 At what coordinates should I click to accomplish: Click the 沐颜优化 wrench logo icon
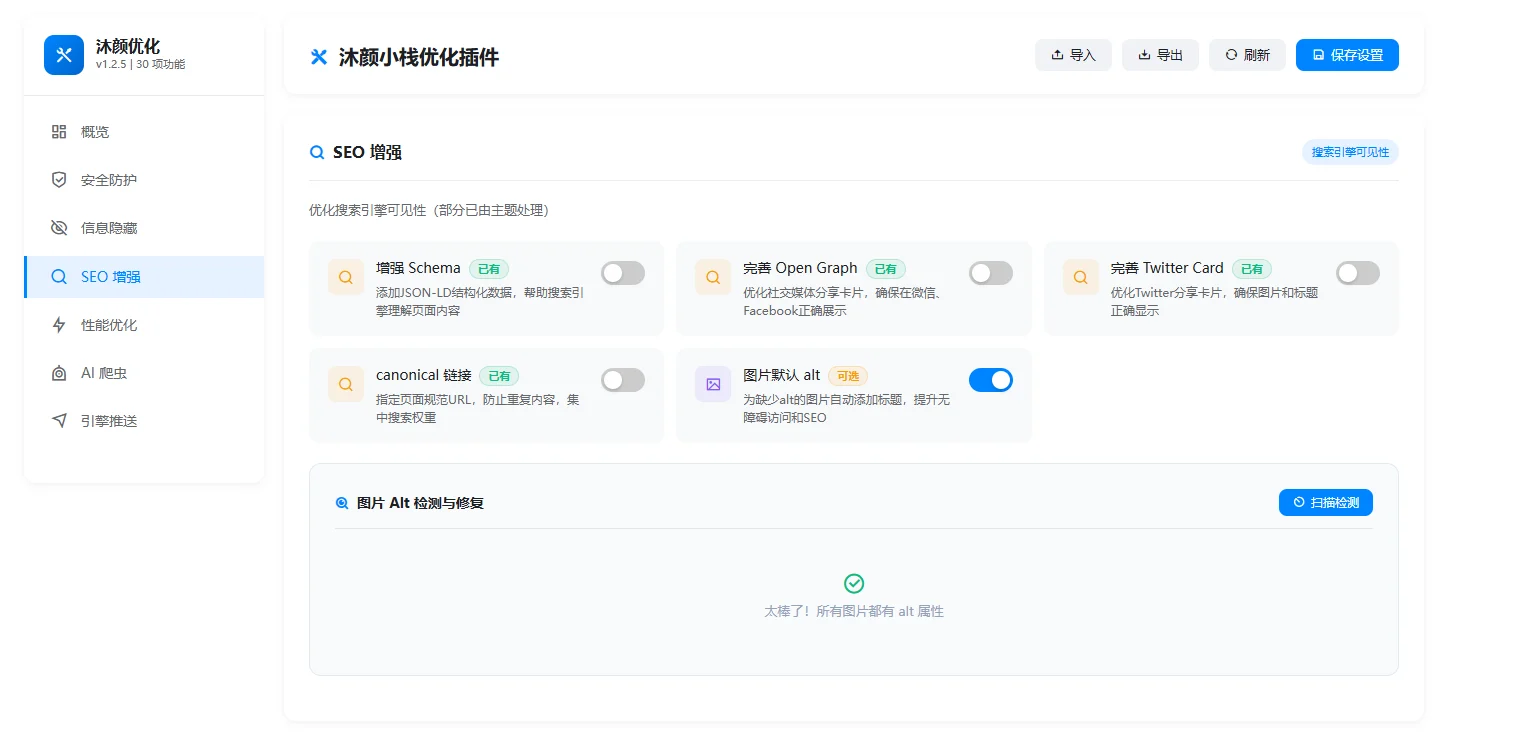(x=64, y=55)
